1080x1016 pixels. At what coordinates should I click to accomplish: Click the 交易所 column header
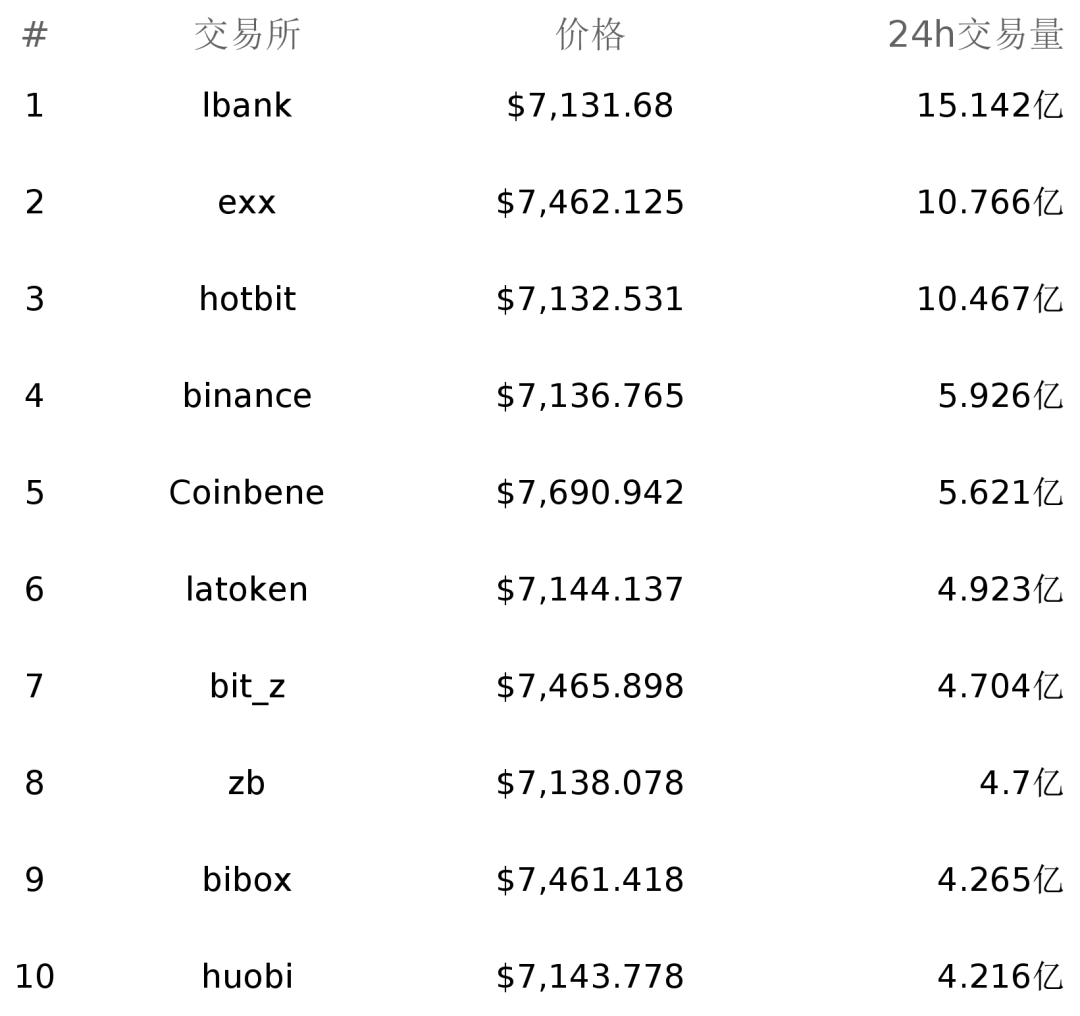click(247, 36)
